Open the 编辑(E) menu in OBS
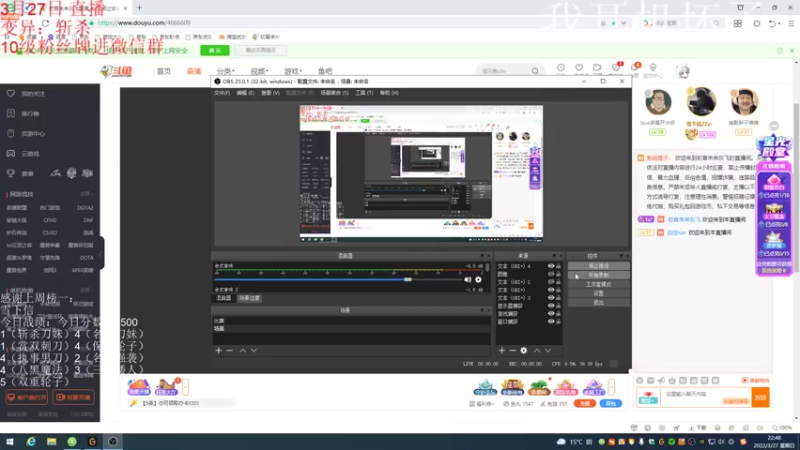Image resolution: width=800 pixels, height=450 pixels. pos(245,93)
